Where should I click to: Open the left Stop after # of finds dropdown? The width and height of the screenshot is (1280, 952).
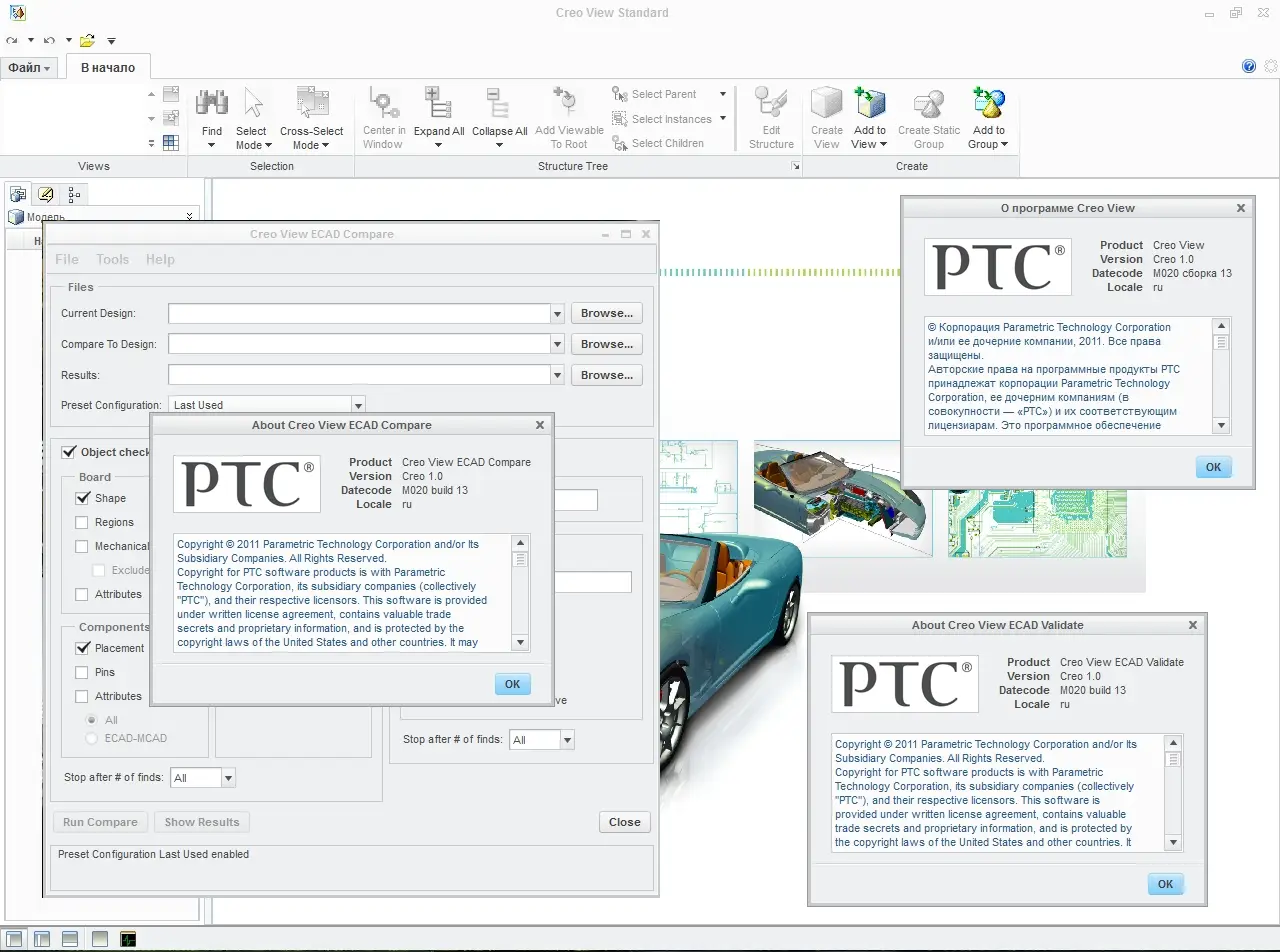pos(228,778)
